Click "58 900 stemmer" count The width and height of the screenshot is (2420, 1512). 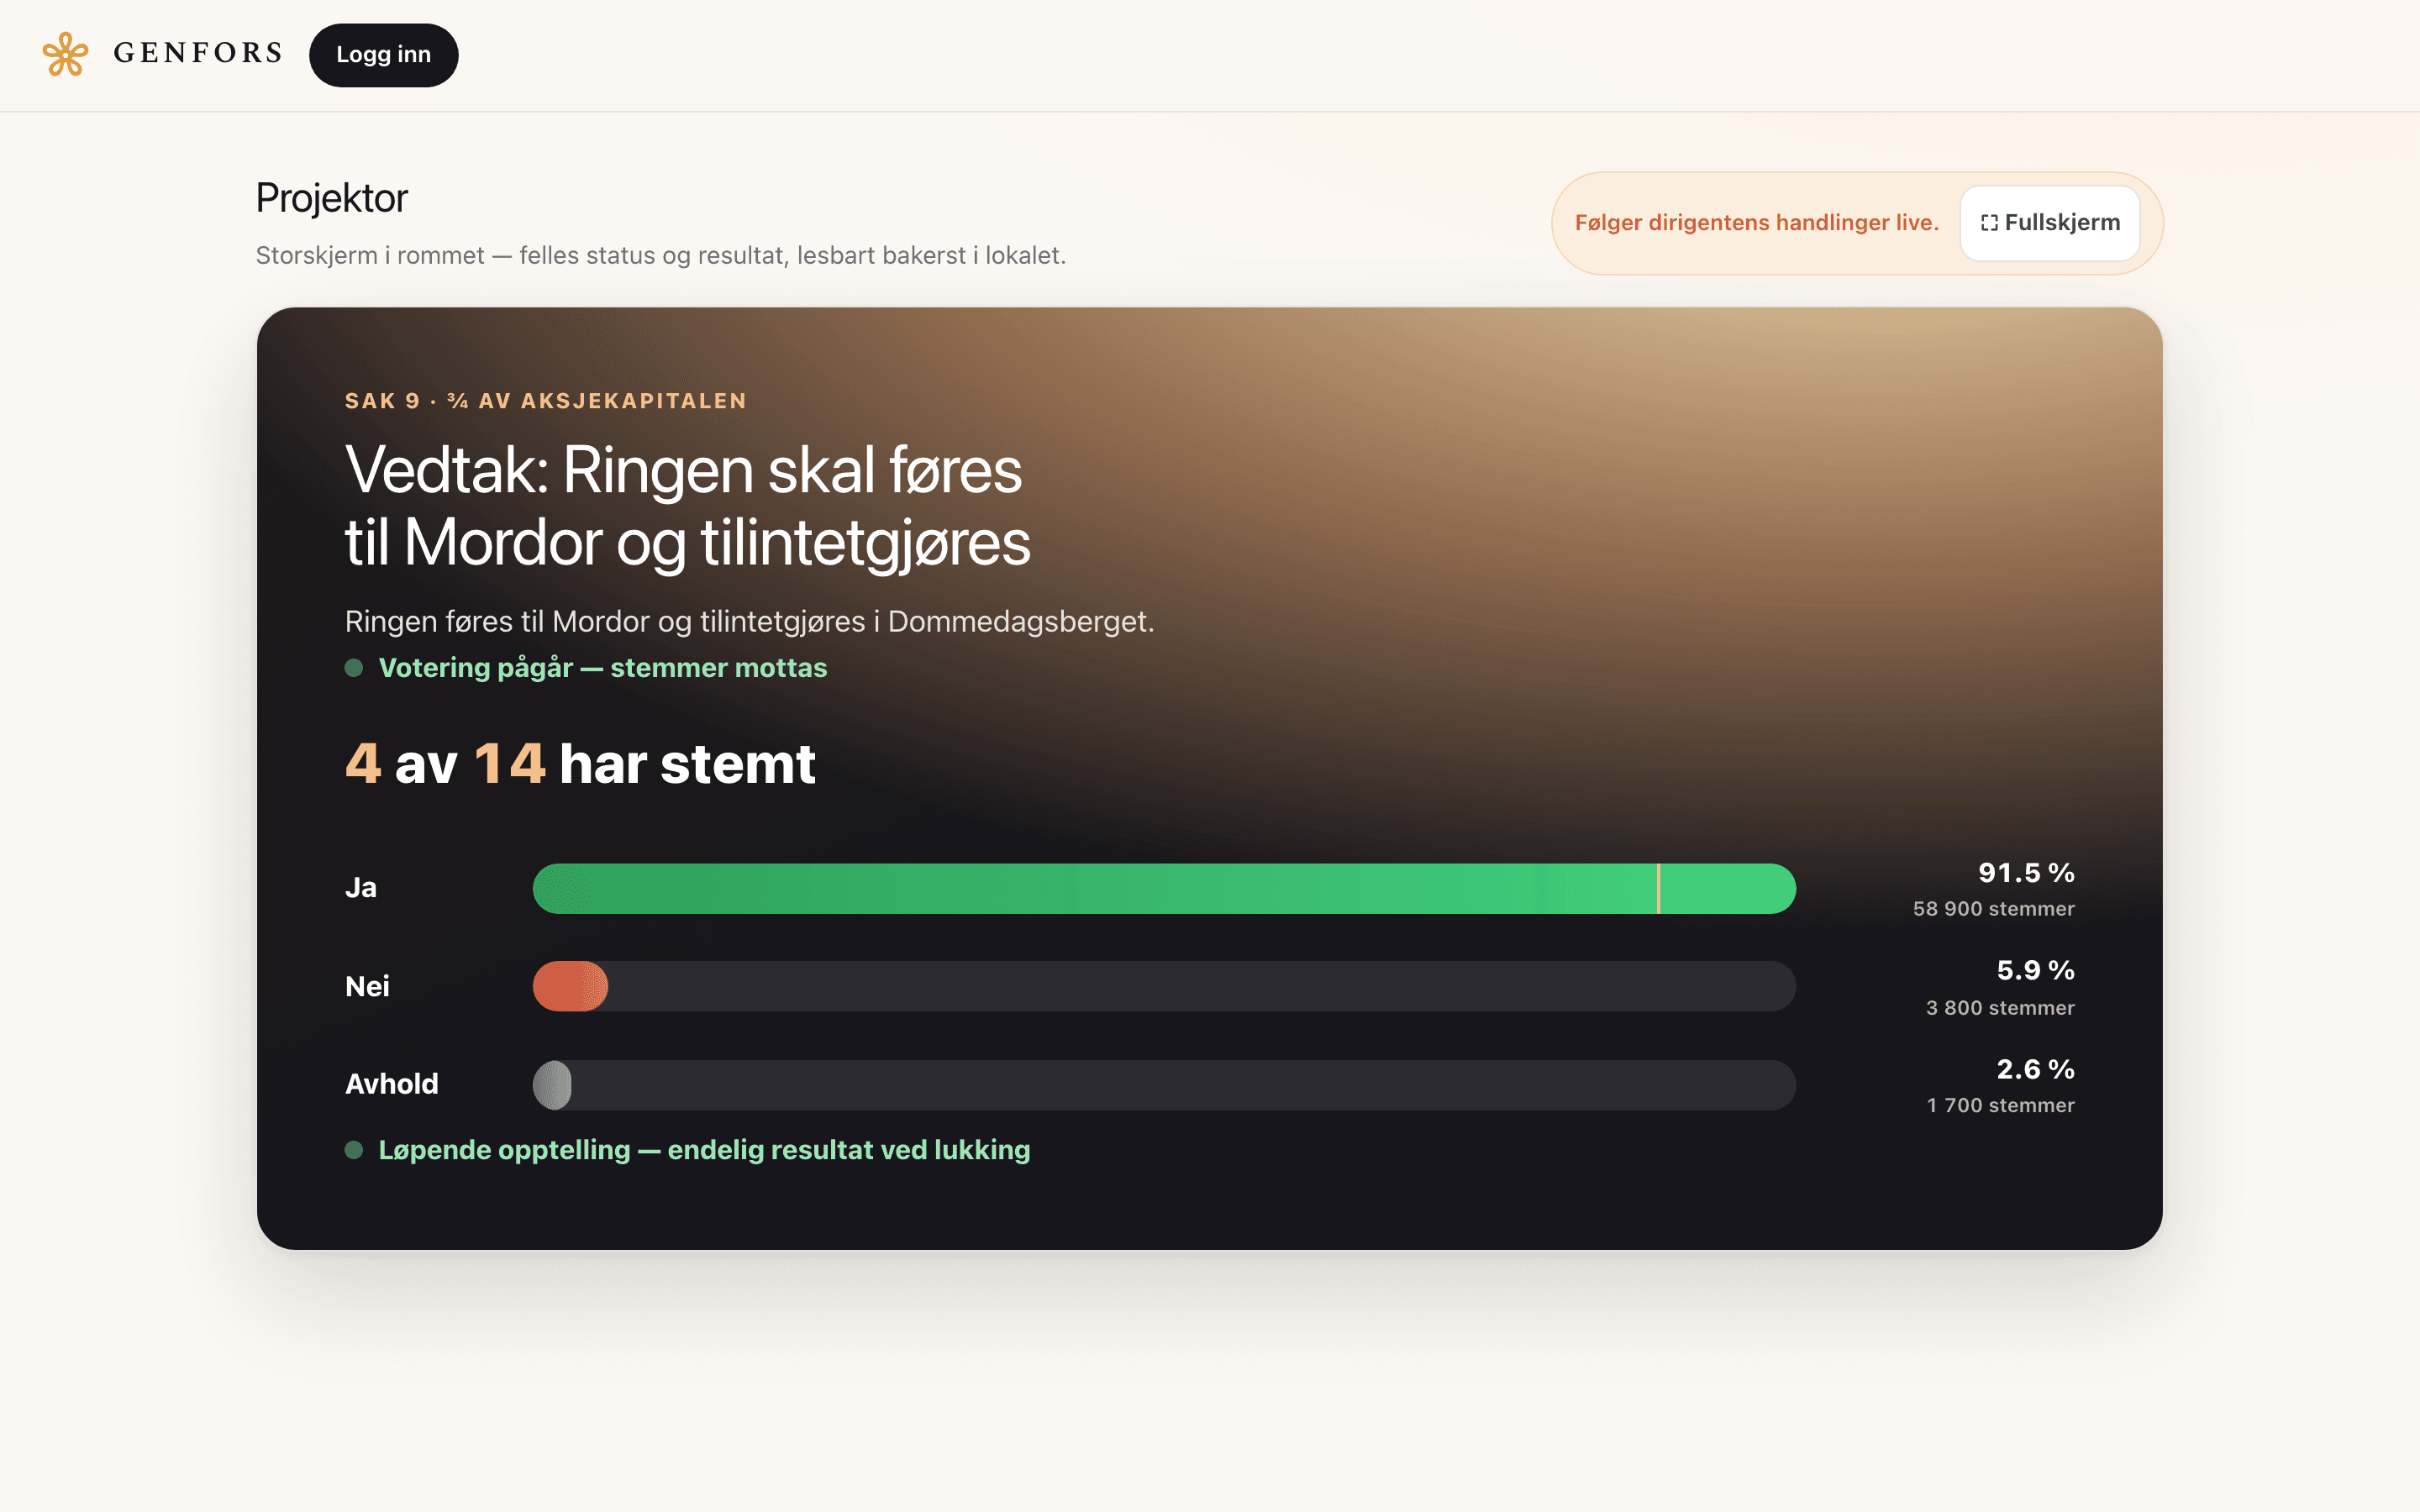tap(1993, 909)
